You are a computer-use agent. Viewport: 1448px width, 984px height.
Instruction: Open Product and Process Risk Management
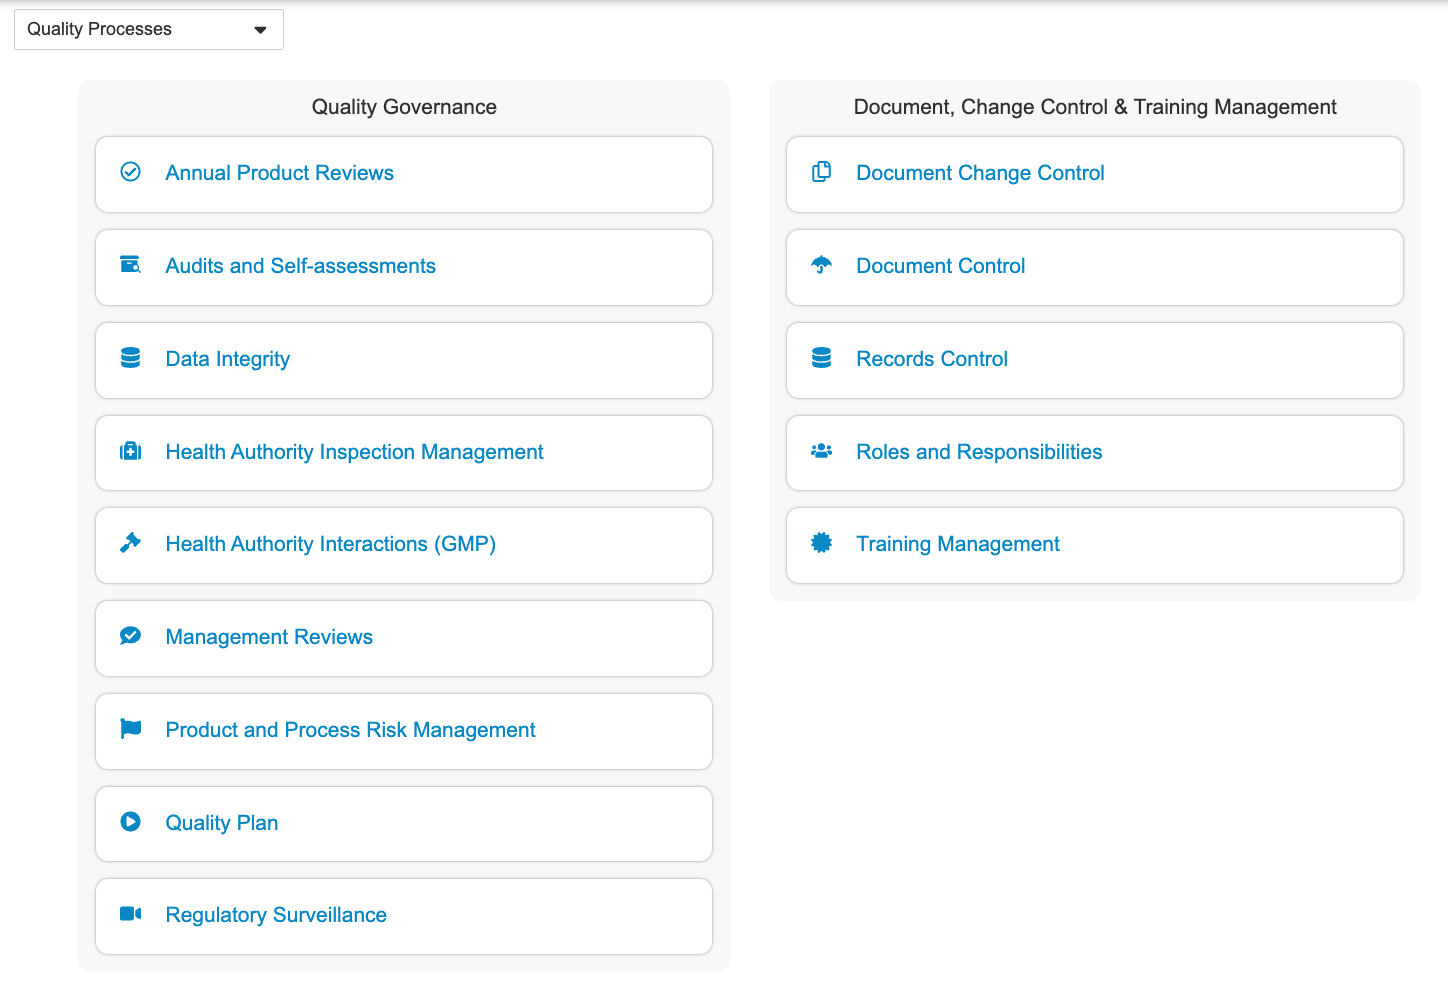(x=350, y=730)
